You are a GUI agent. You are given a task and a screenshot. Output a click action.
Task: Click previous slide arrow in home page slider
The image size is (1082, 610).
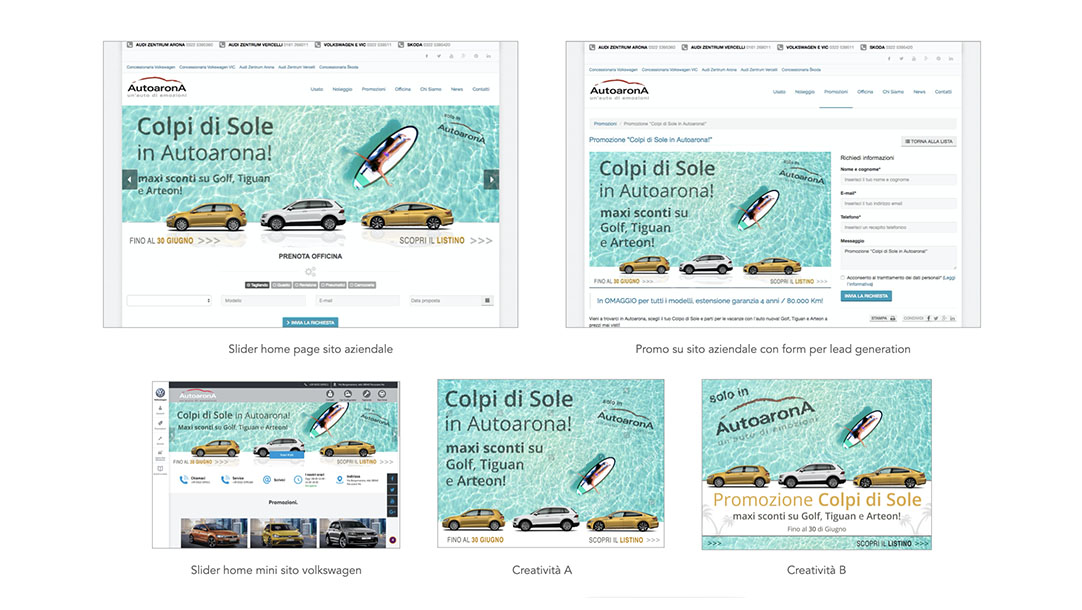coord(129,179)
